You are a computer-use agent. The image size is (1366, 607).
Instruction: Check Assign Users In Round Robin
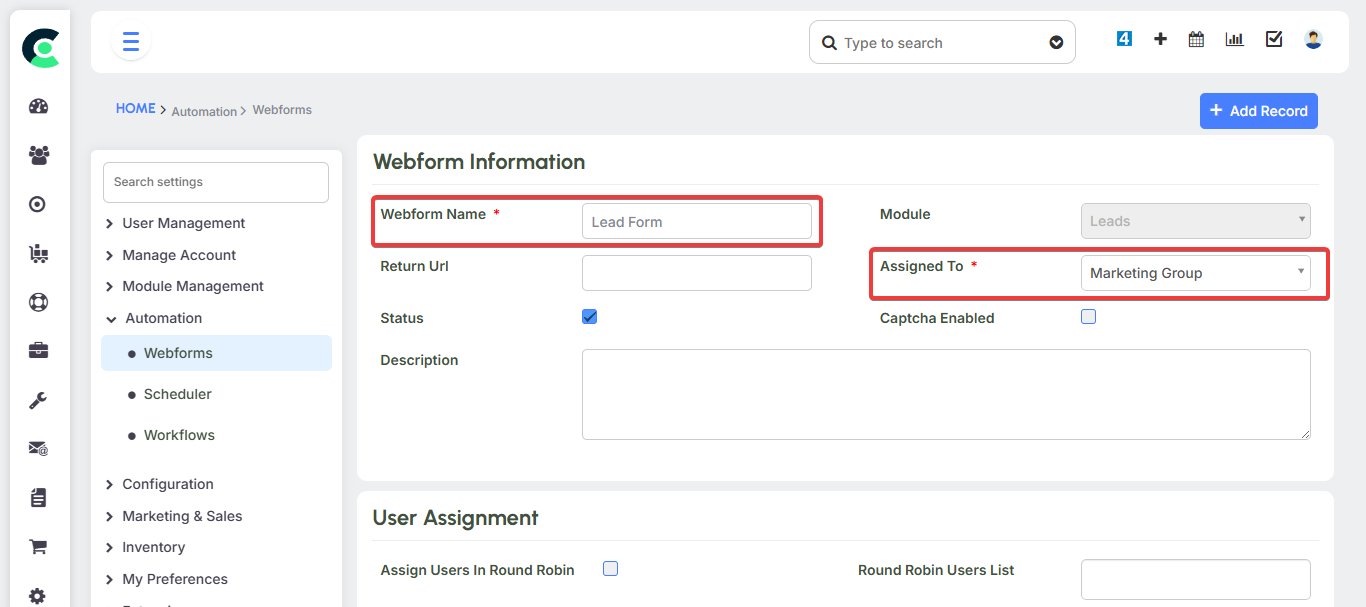[x=610, y=567]
